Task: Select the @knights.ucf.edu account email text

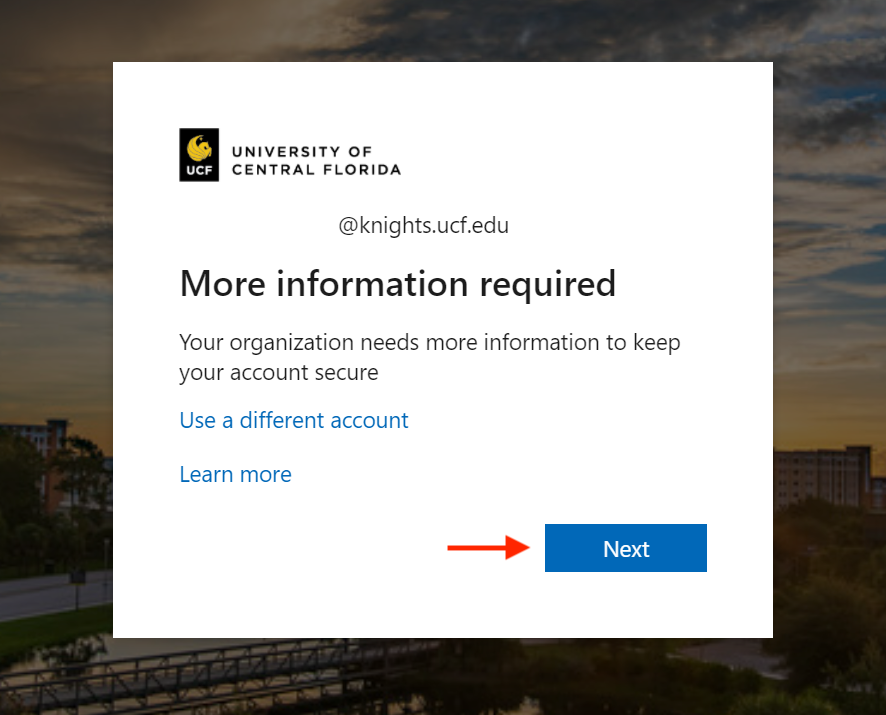Action: tap(423, 226)
